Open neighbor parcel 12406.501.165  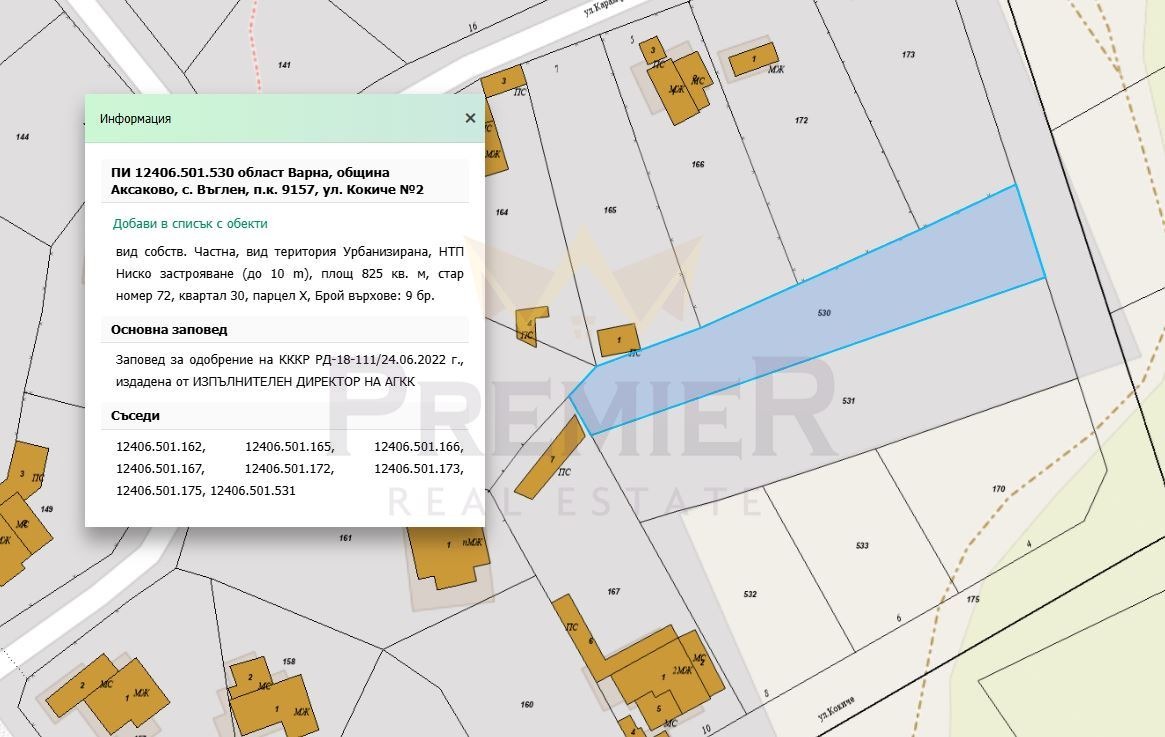pyautogui.click(x=289, y=447)
